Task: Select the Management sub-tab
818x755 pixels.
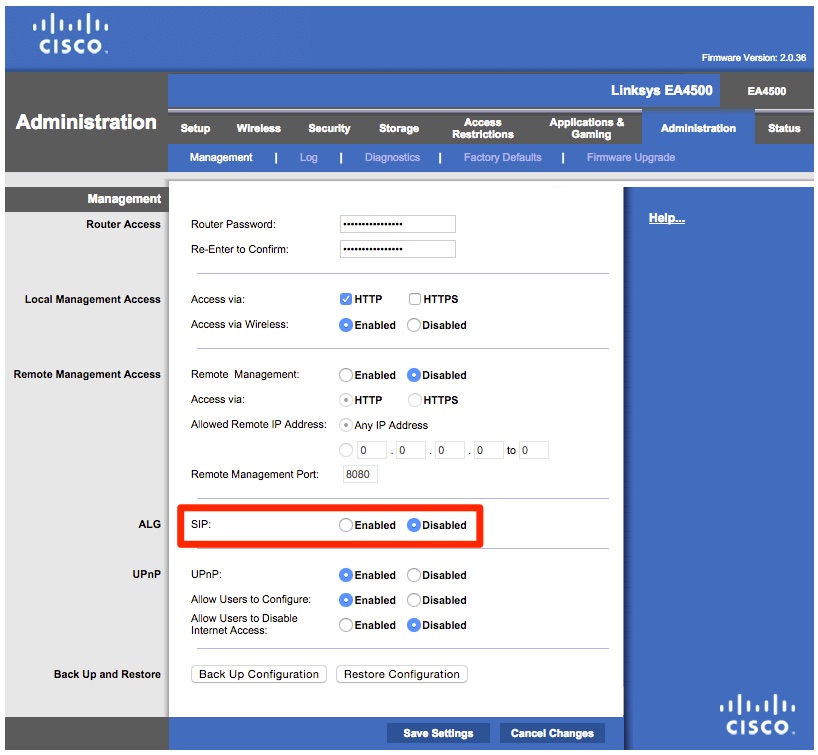Action: coord(221,158)
